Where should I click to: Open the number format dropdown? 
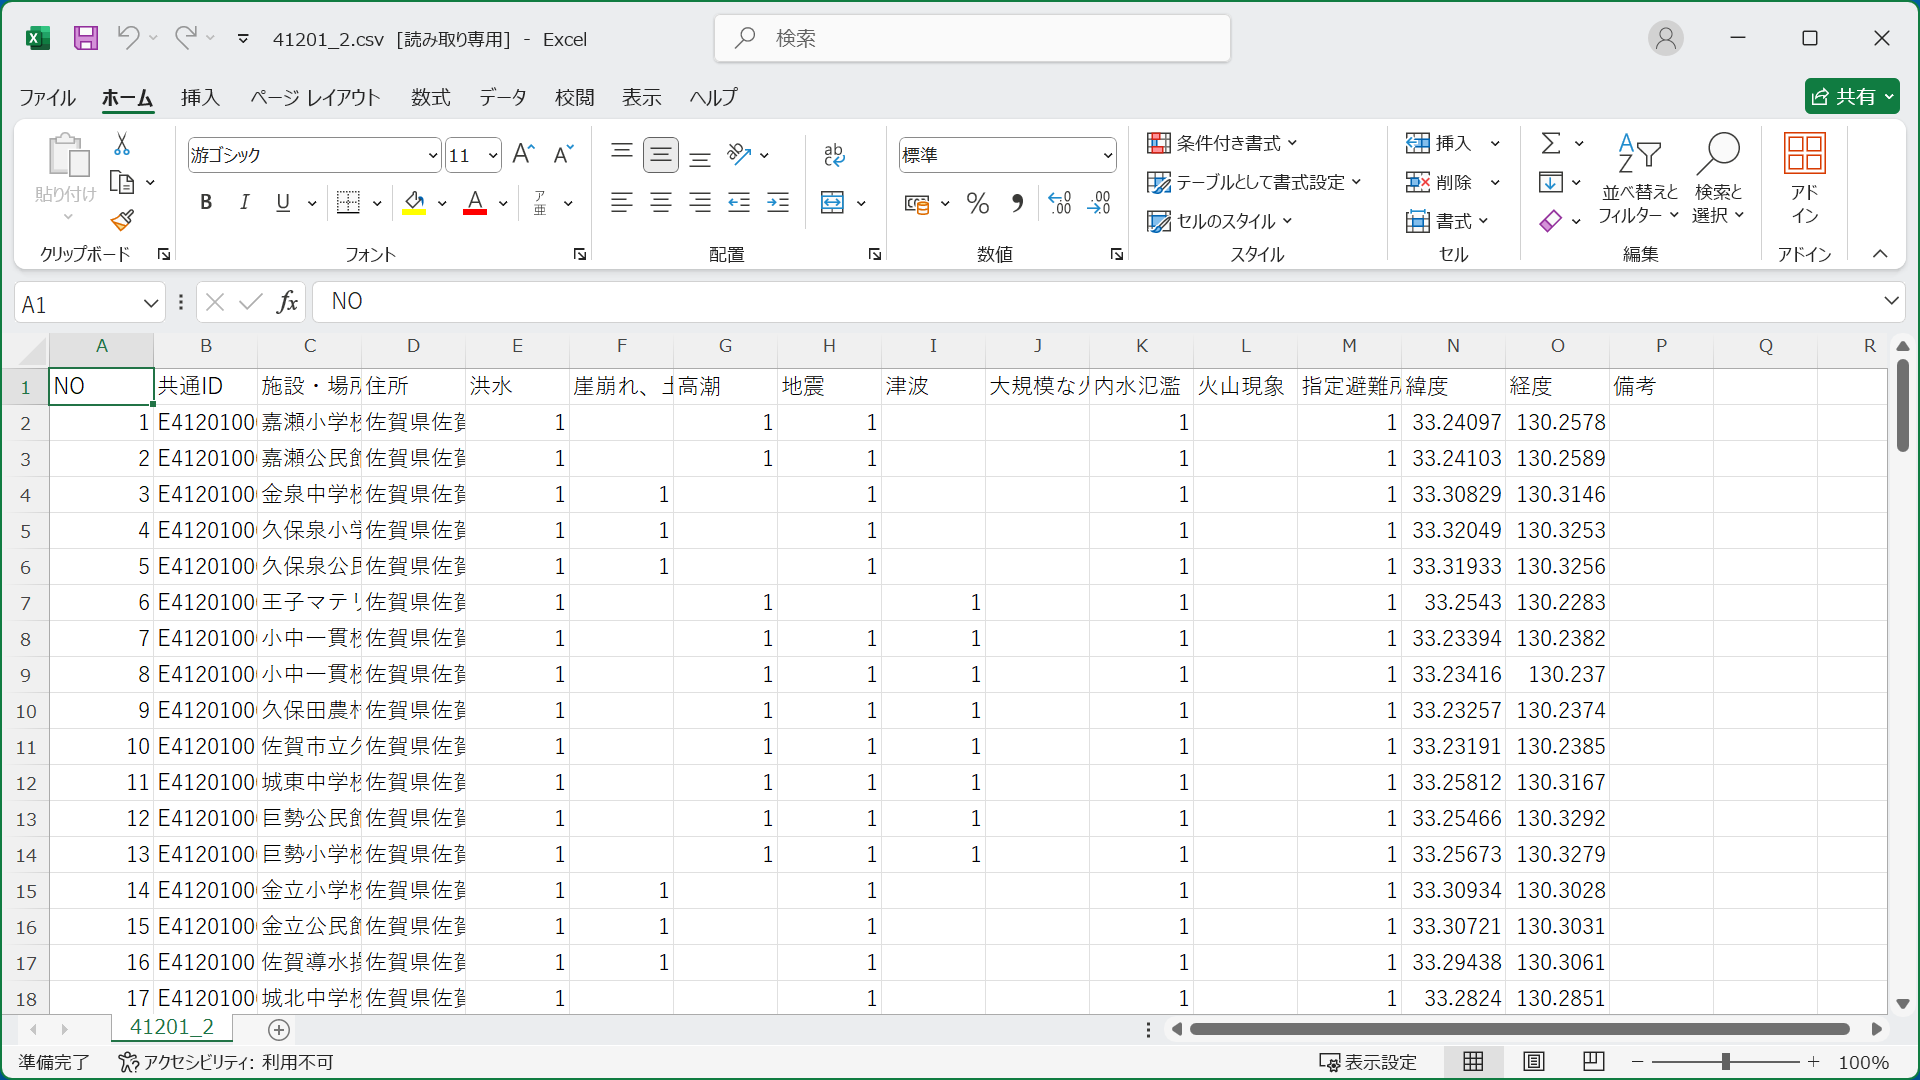click(x=1107, y=155)
